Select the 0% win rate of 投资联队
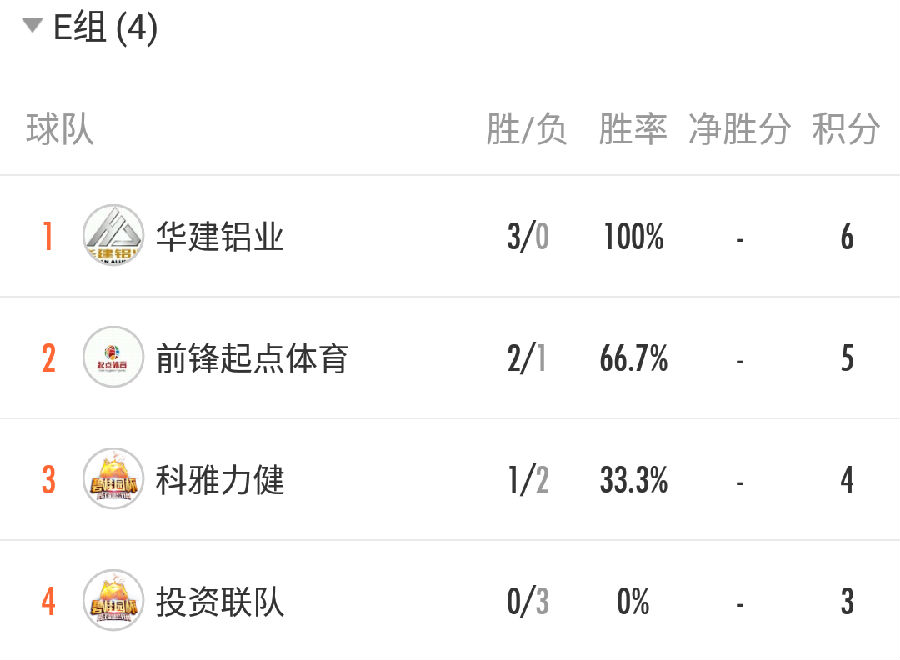Viewport: 900px width, 660px height. coord(633,601)
